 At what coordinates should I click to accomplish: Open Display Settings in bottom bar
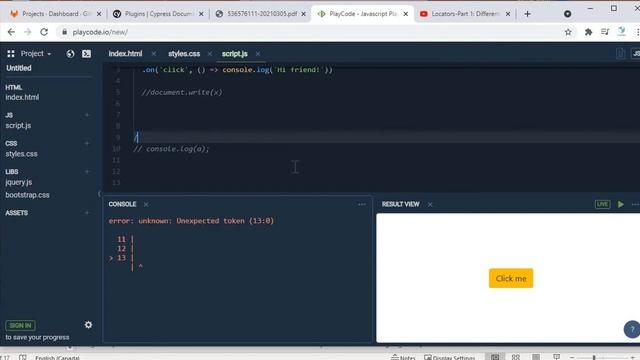click(449, 357)
